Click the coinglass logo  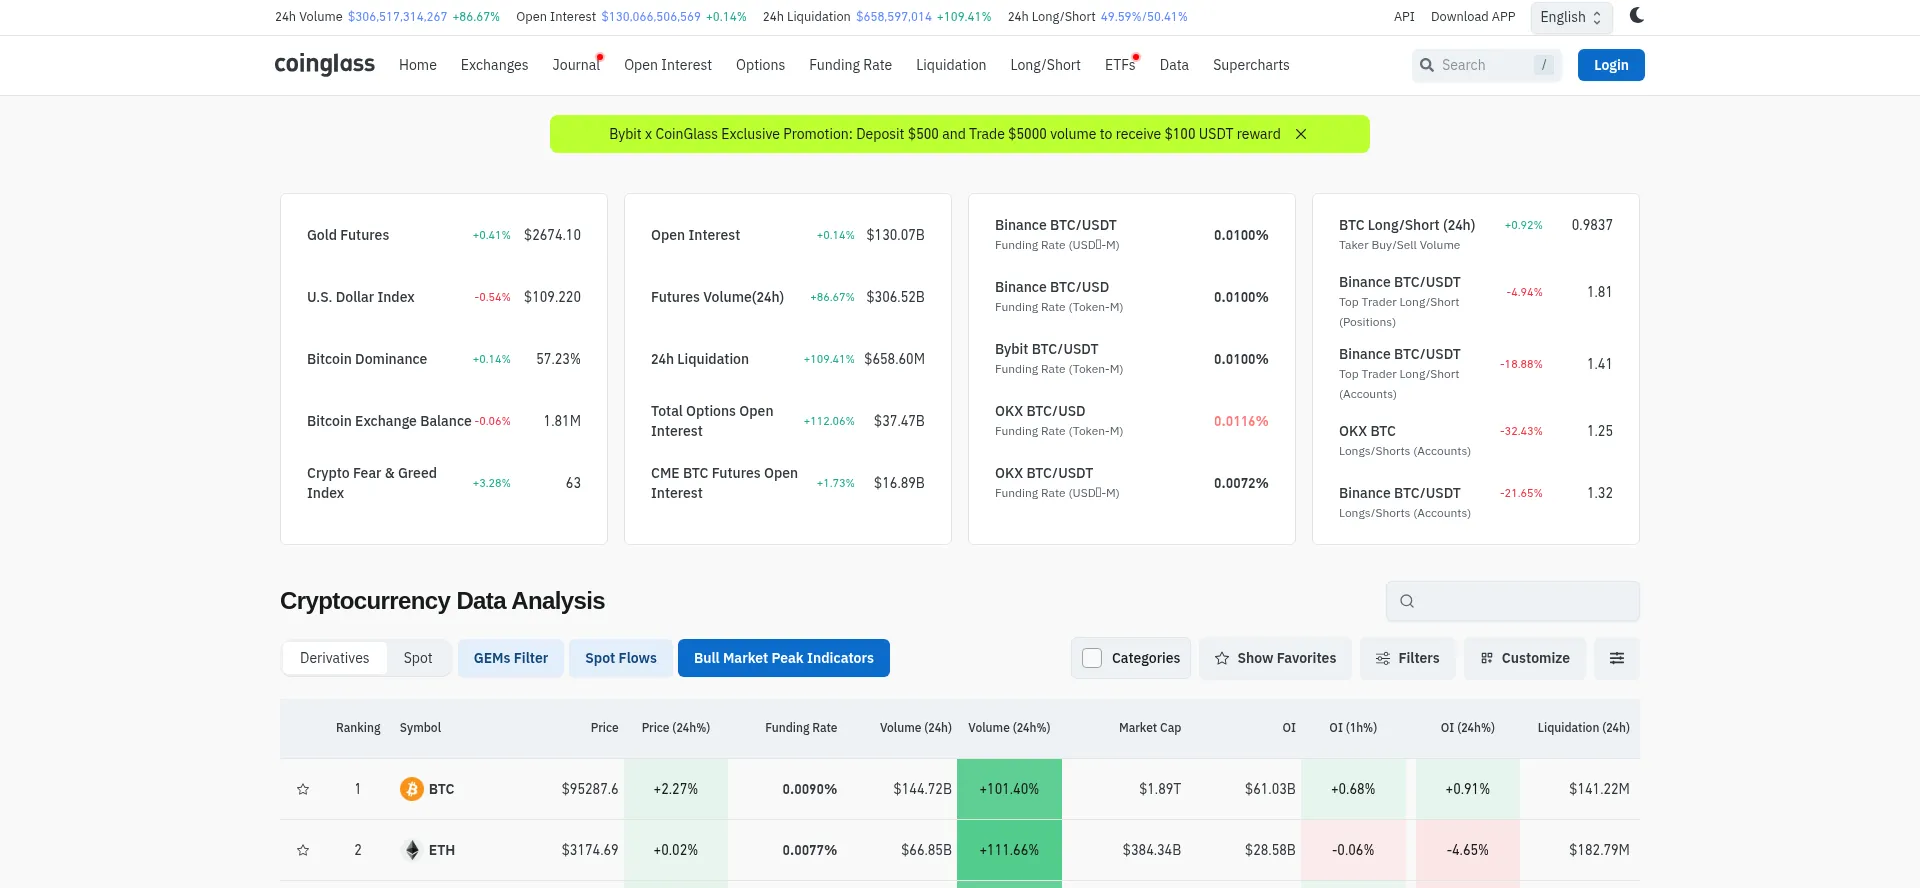click(x=325, y=65)
